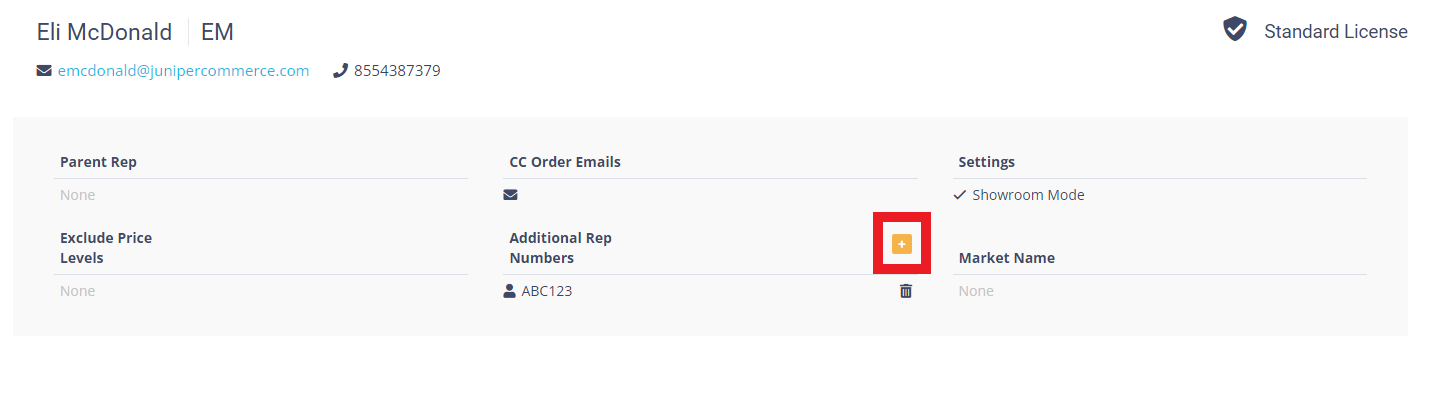Click the Settings section header
This screenshot has height=393, width=1438.
click(x=987, y=162)
